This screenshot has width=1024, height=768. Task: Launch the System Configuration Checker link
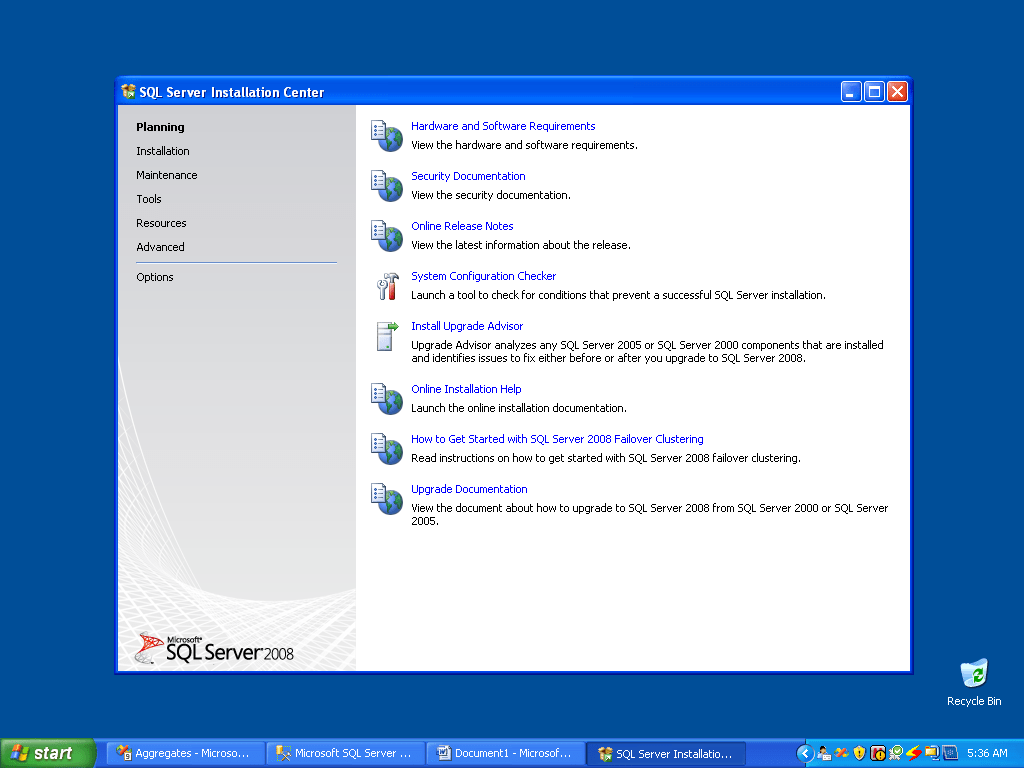pos(483,276)
